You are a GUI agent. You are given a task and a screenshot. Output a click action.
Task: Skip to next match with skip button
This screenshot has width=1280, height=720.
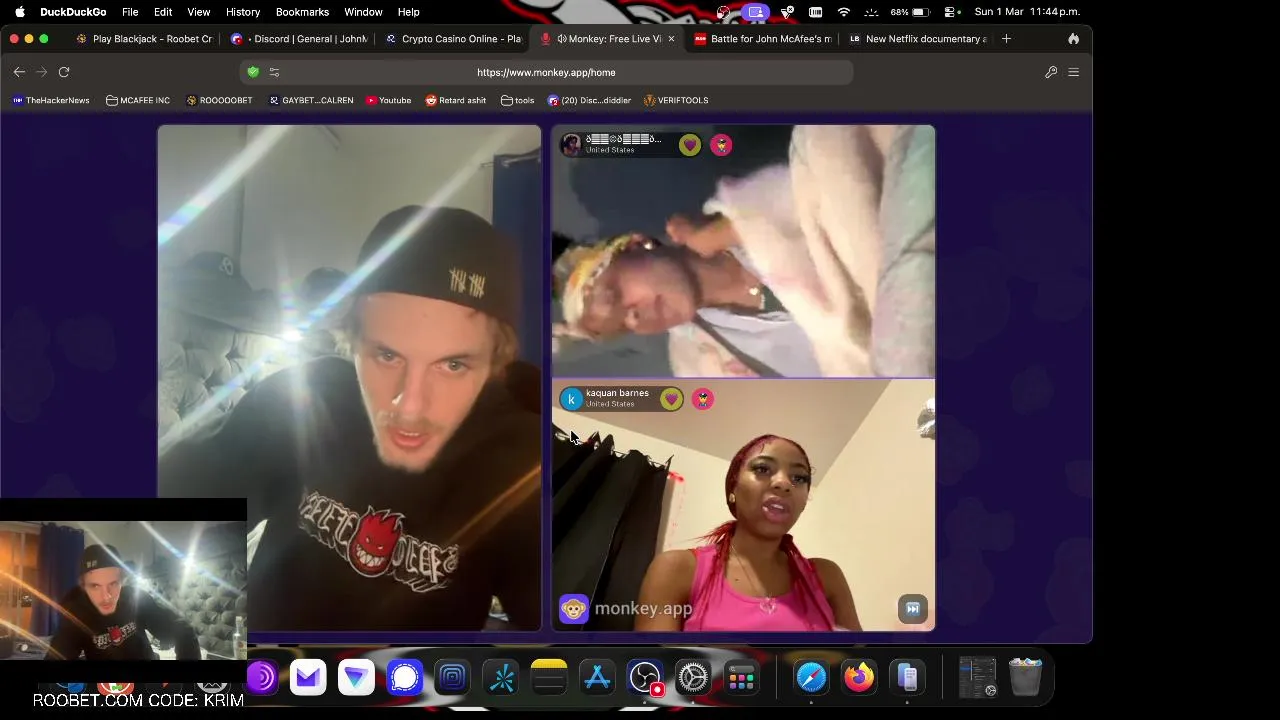pos(912,608)
